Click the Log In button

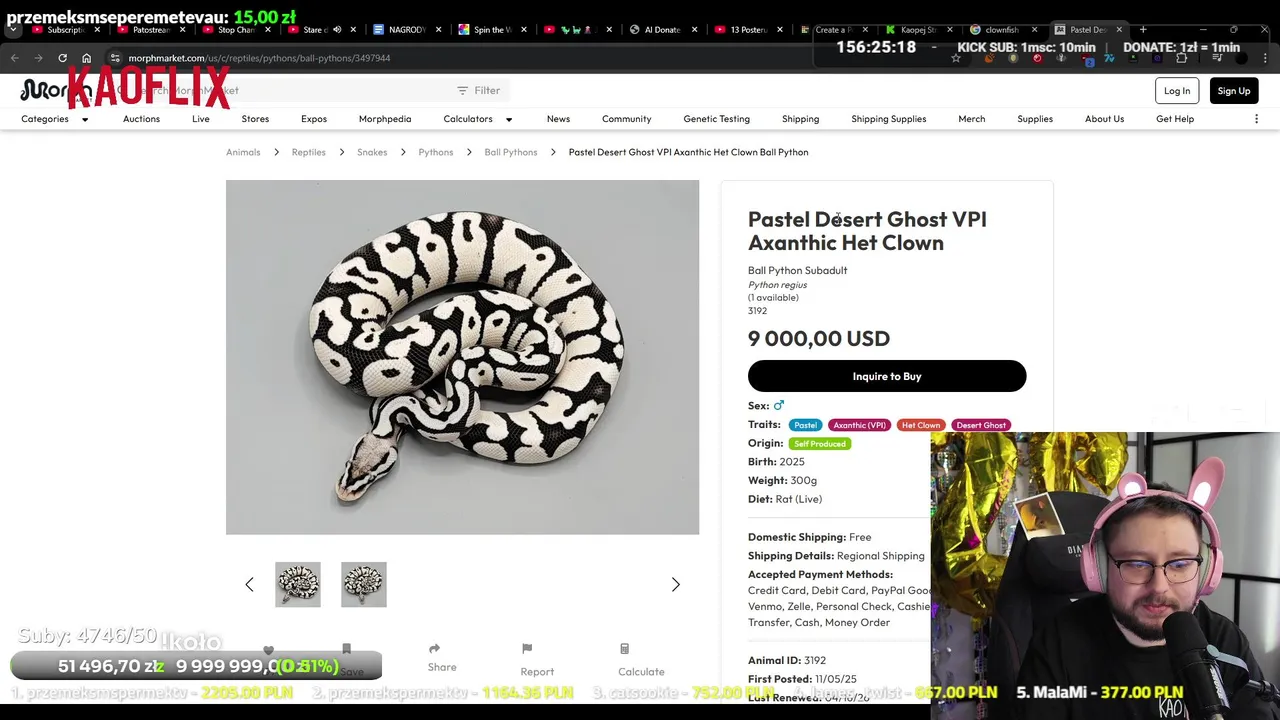coord(1177,91)
